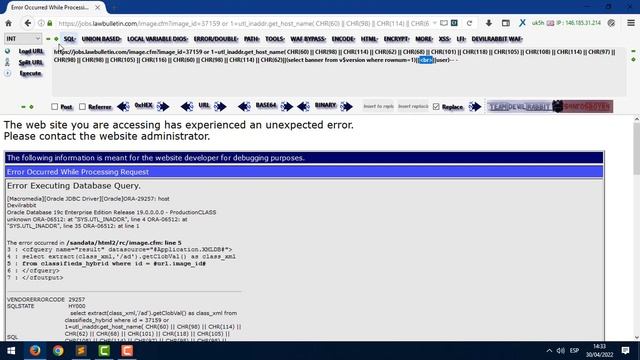Click inside the HackBar URL text area
The width and height of the screenshot is (640, 360).
pos(339,72)
